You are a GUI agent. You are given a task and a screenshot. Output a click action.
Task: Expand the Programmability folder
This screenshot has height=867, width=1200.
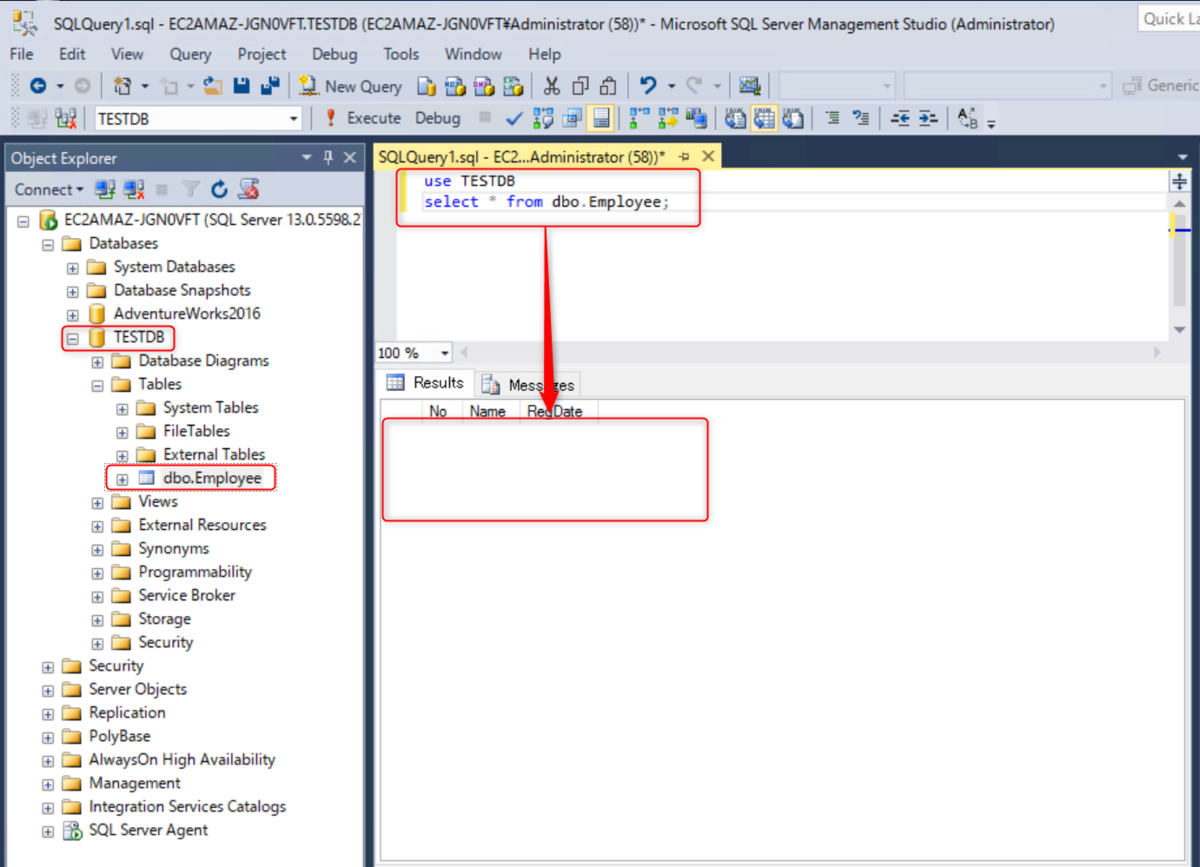click(x=97, y=573)
